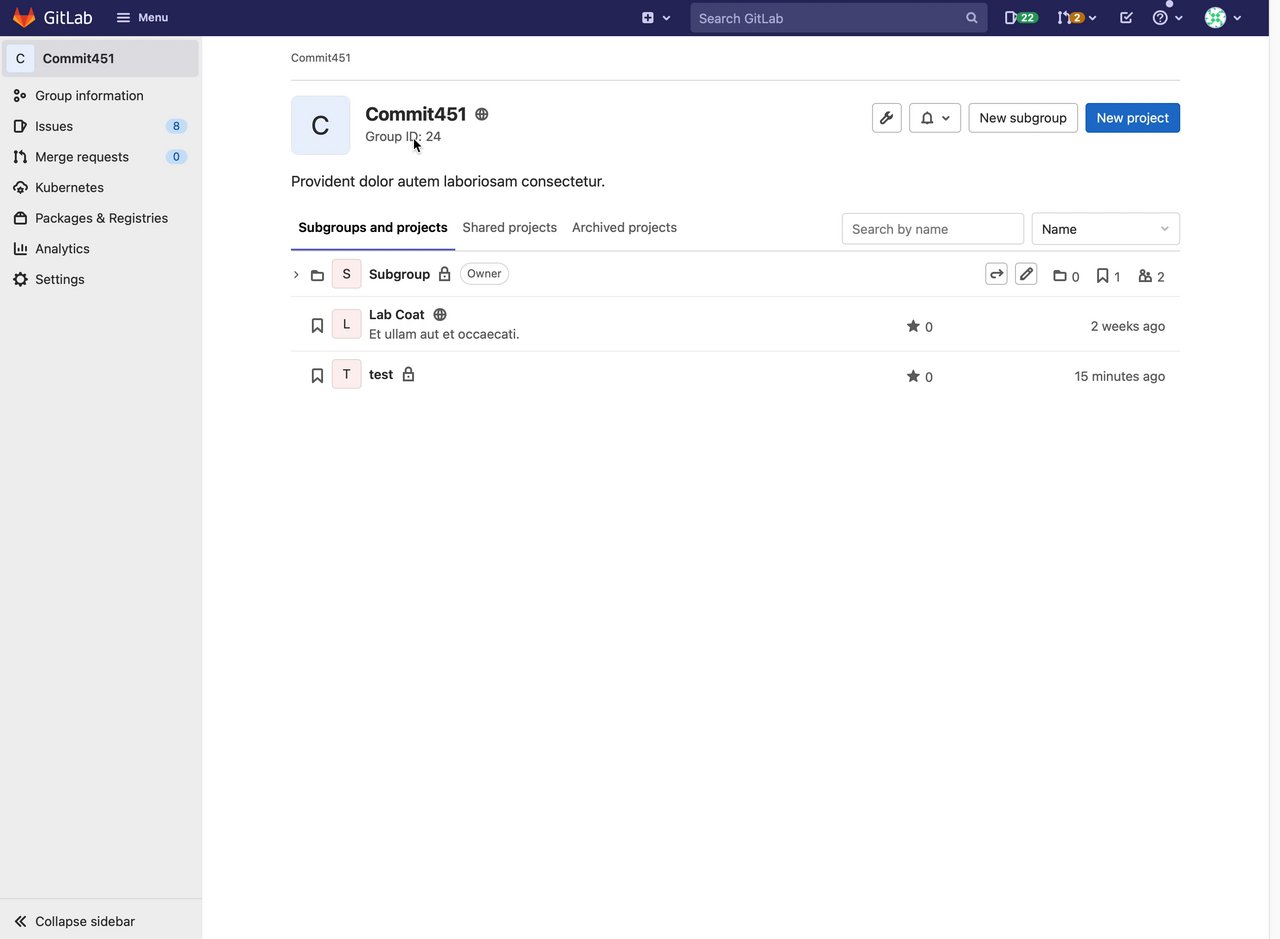Open the issues counter showing 22
This screenshot has height=939, width=1280.
click(x=1020, y=18)
